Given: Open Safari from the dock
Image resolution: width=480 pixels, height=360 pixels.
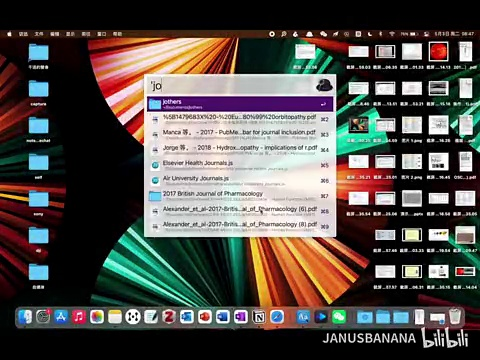Looking at the screenshot, I should coord(277,317).
